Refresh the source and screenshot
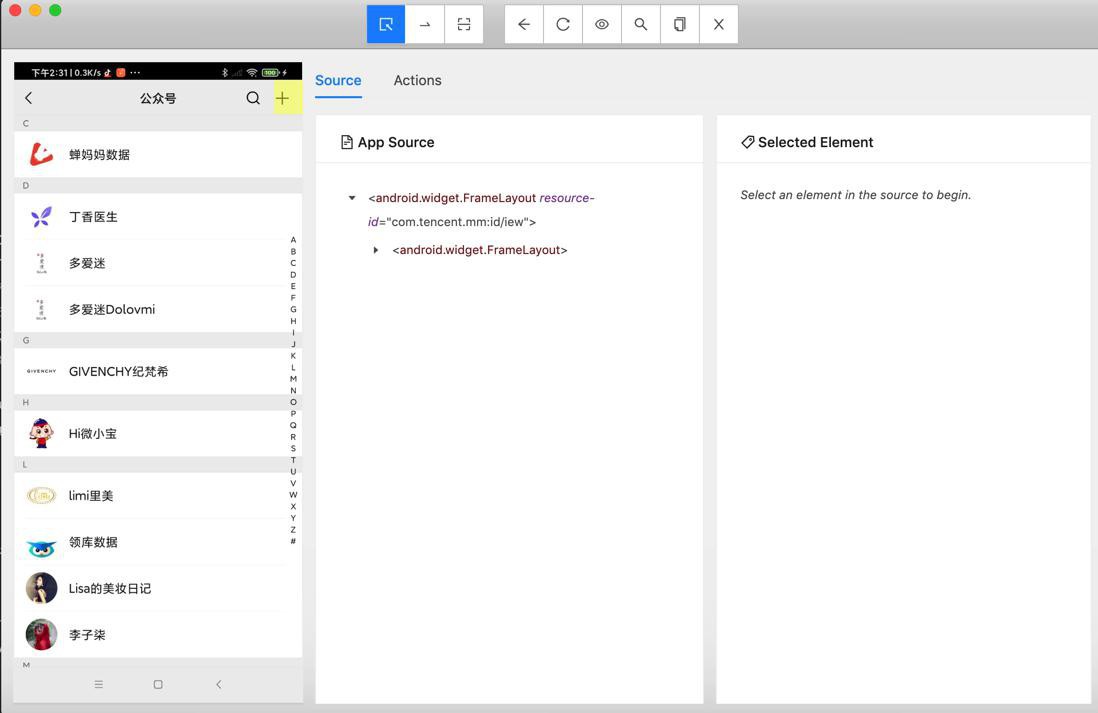The height and width of the screenshot is (713, 1098). (563, 25)
